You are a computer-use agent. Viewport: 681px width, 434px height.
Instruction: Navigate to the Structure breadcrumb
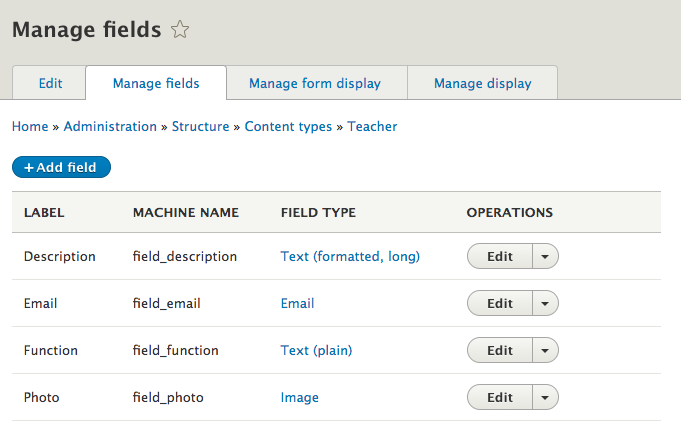201,127
